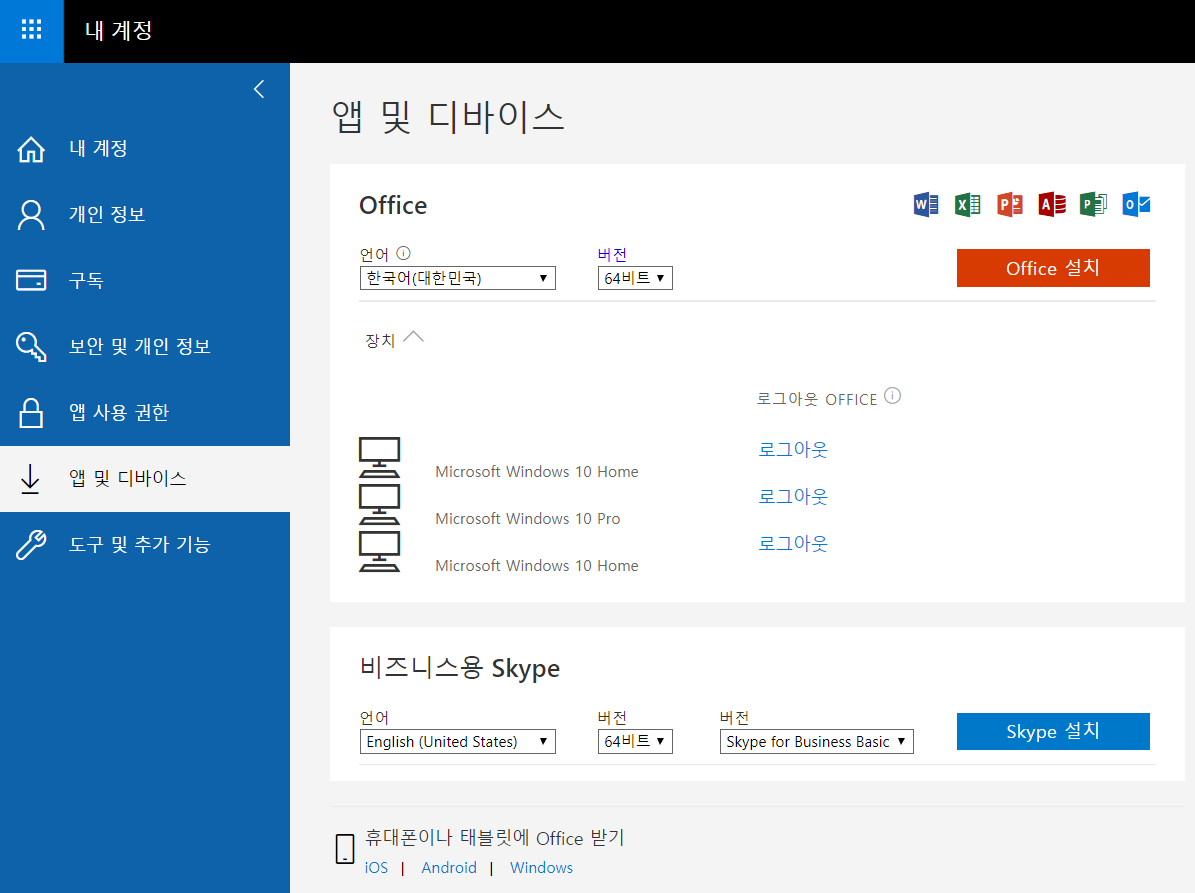Open Office language dropdown 한국어(대한민국)
This screenshot has height=893, width=1195.
(457, 278)
